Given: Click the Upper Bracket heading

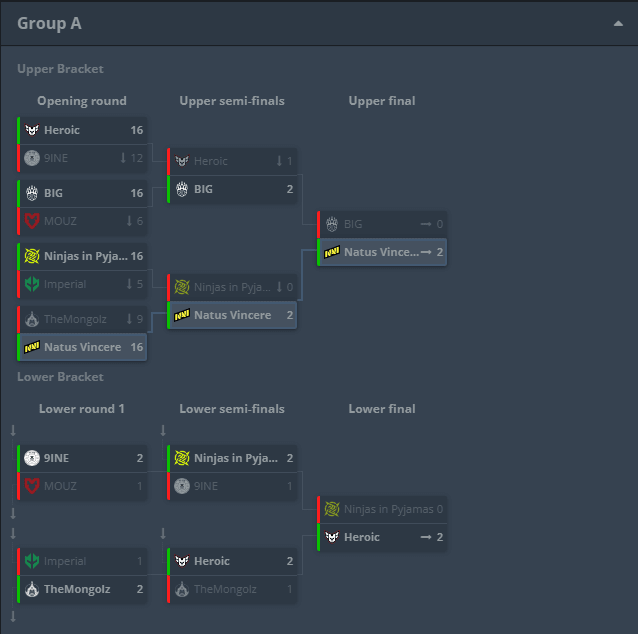Looking at the screenshot, I should point(60,69).
